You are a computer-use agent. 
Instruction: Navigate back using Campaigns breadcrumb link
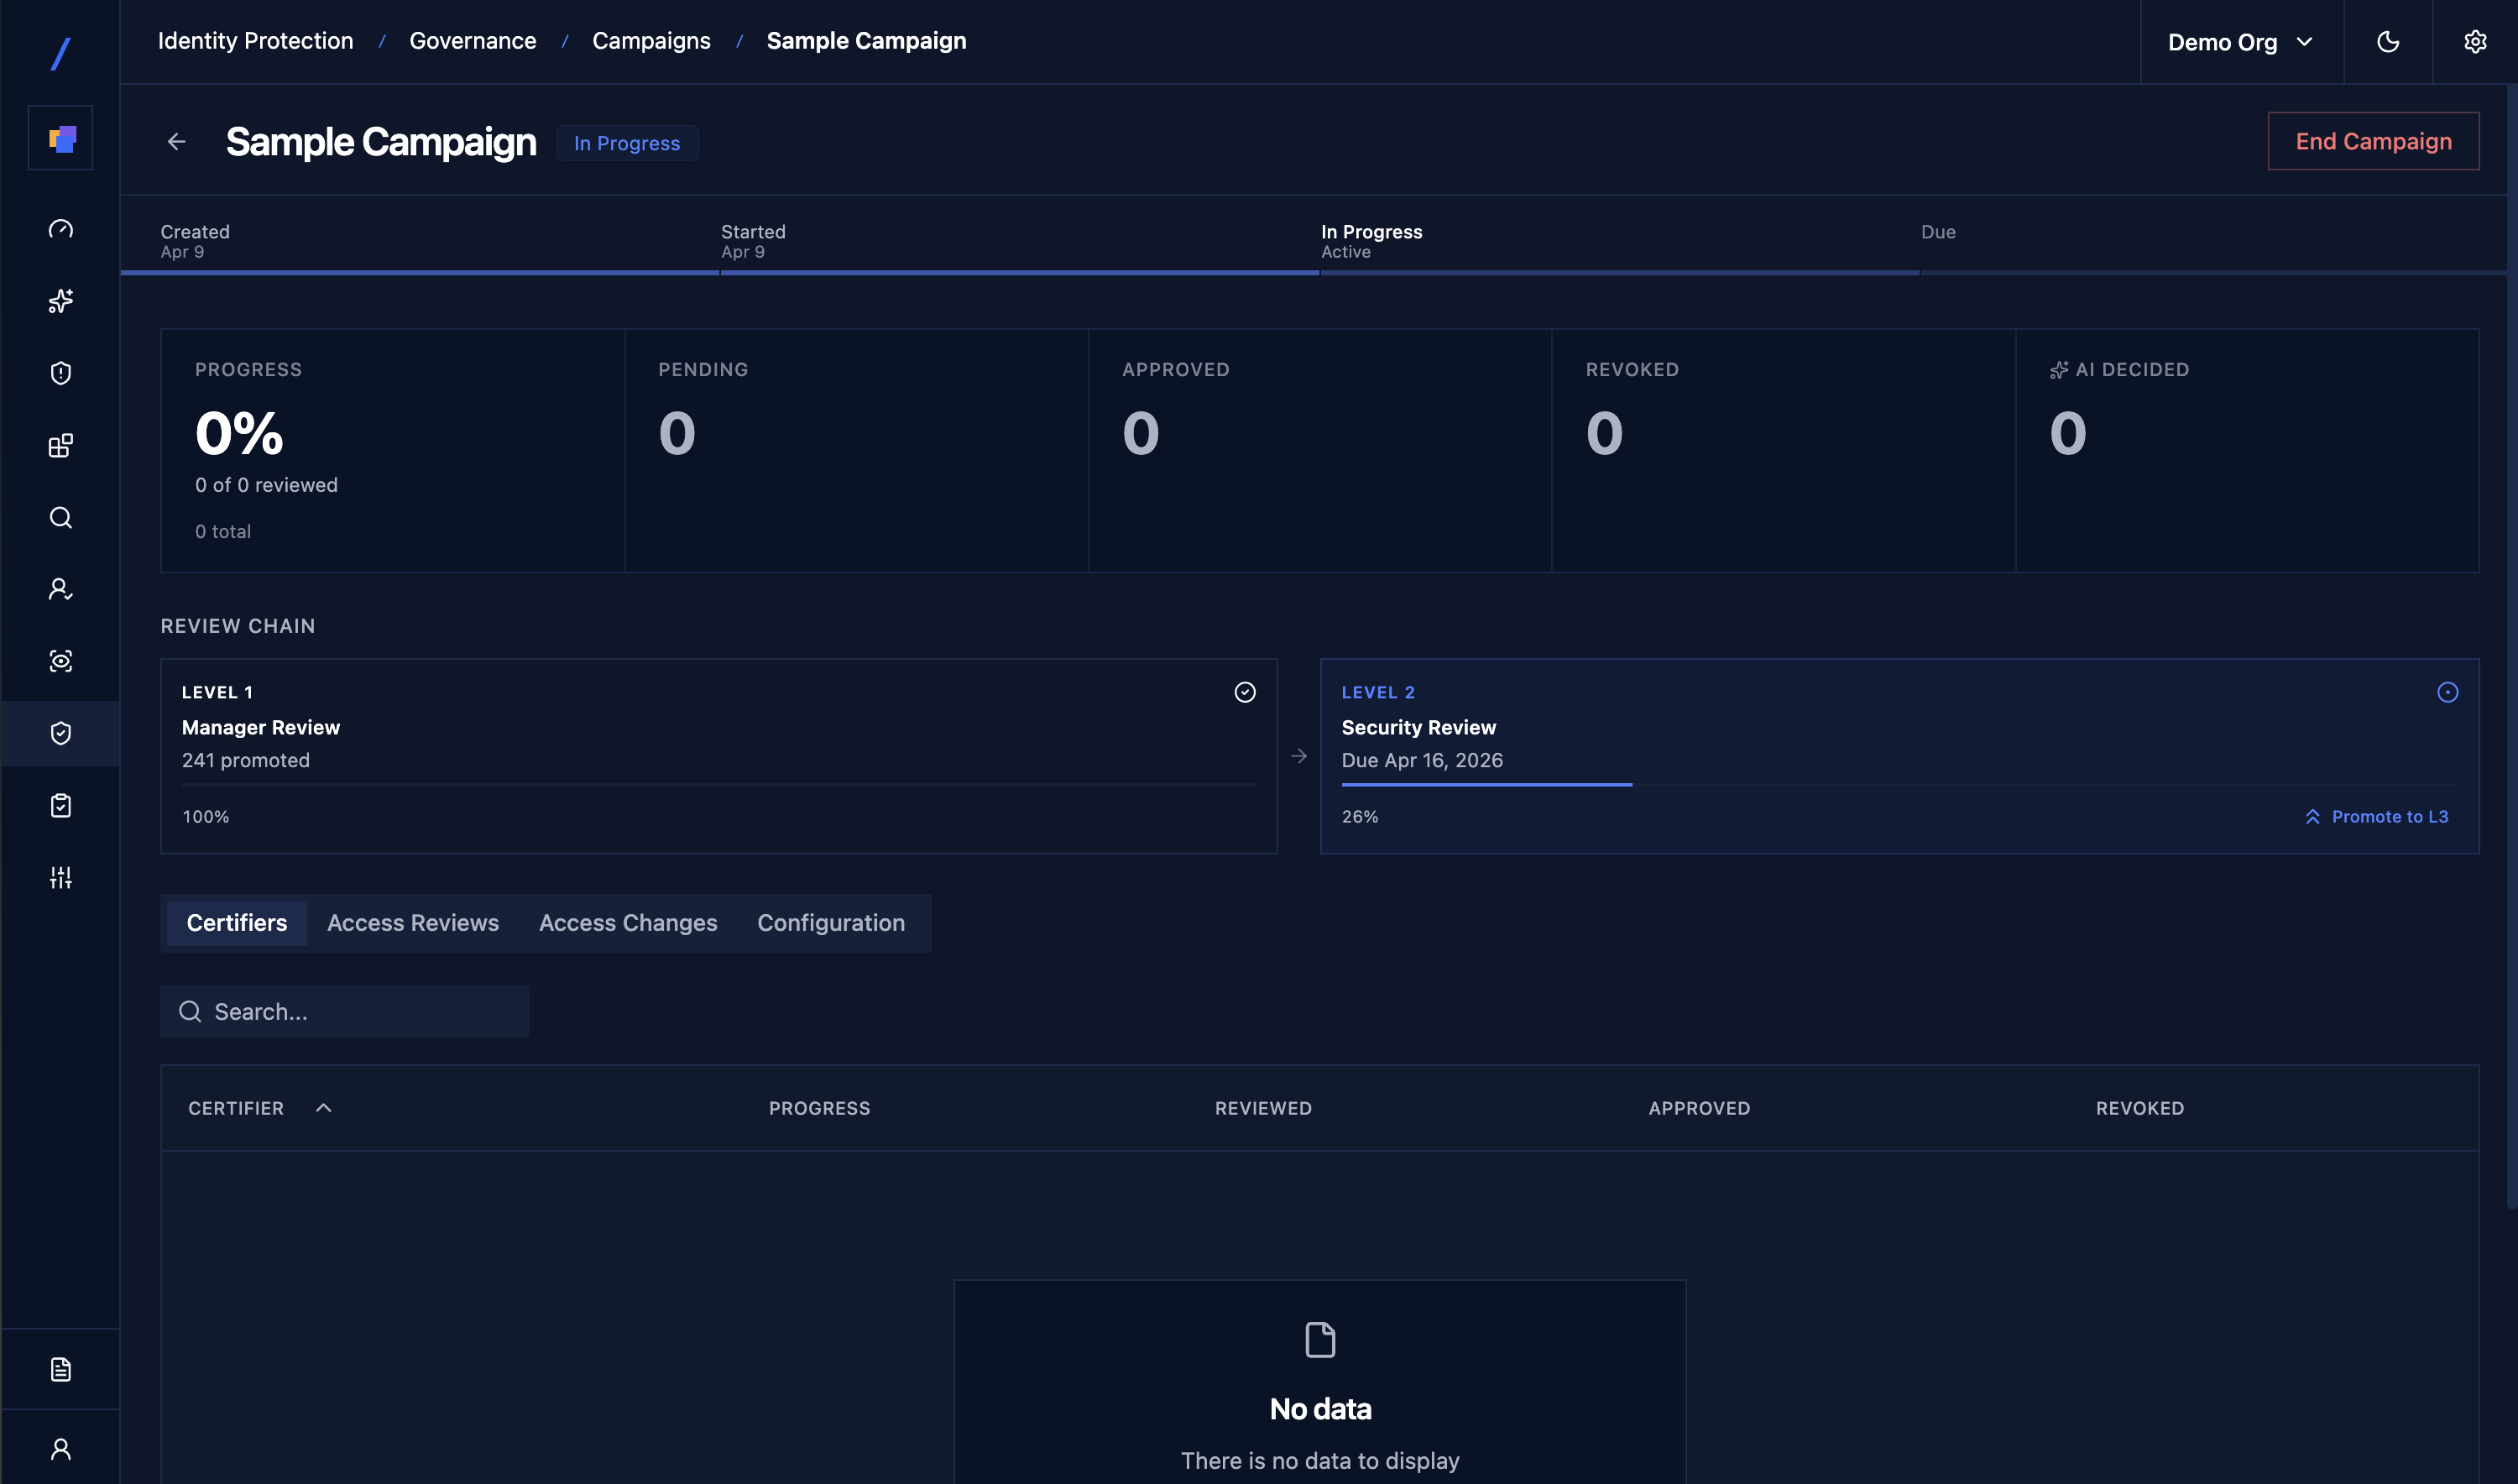651,40
